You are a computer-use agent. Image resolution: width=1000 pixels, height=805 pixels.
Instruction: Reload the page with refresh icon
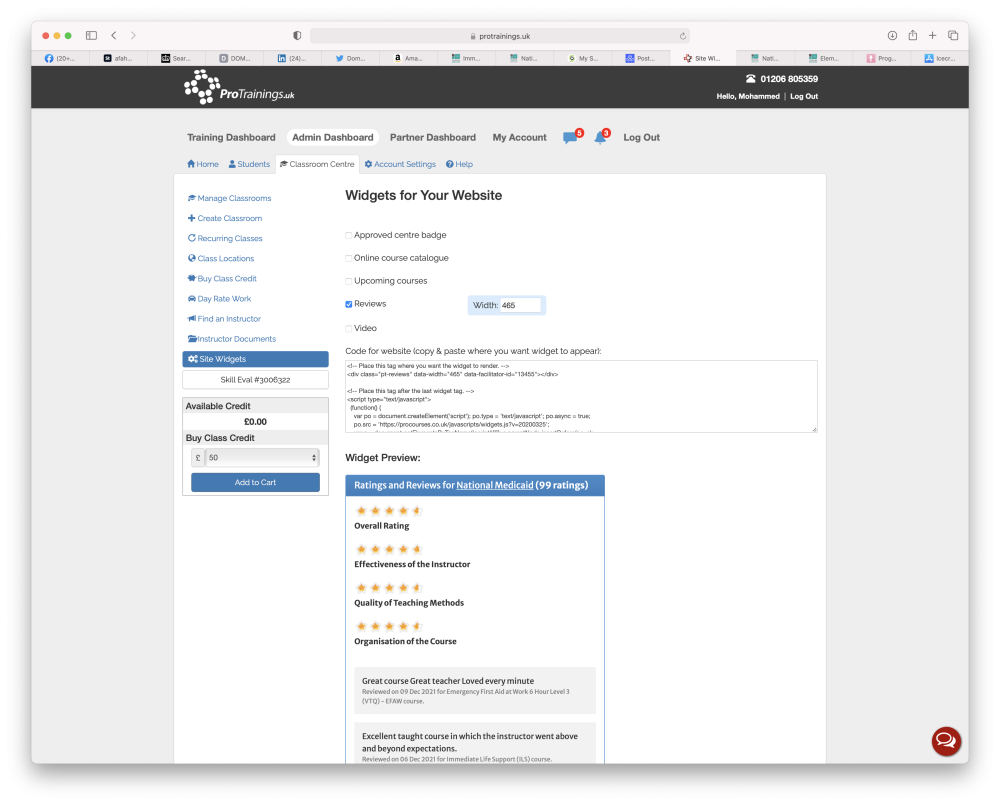point(682,36)
